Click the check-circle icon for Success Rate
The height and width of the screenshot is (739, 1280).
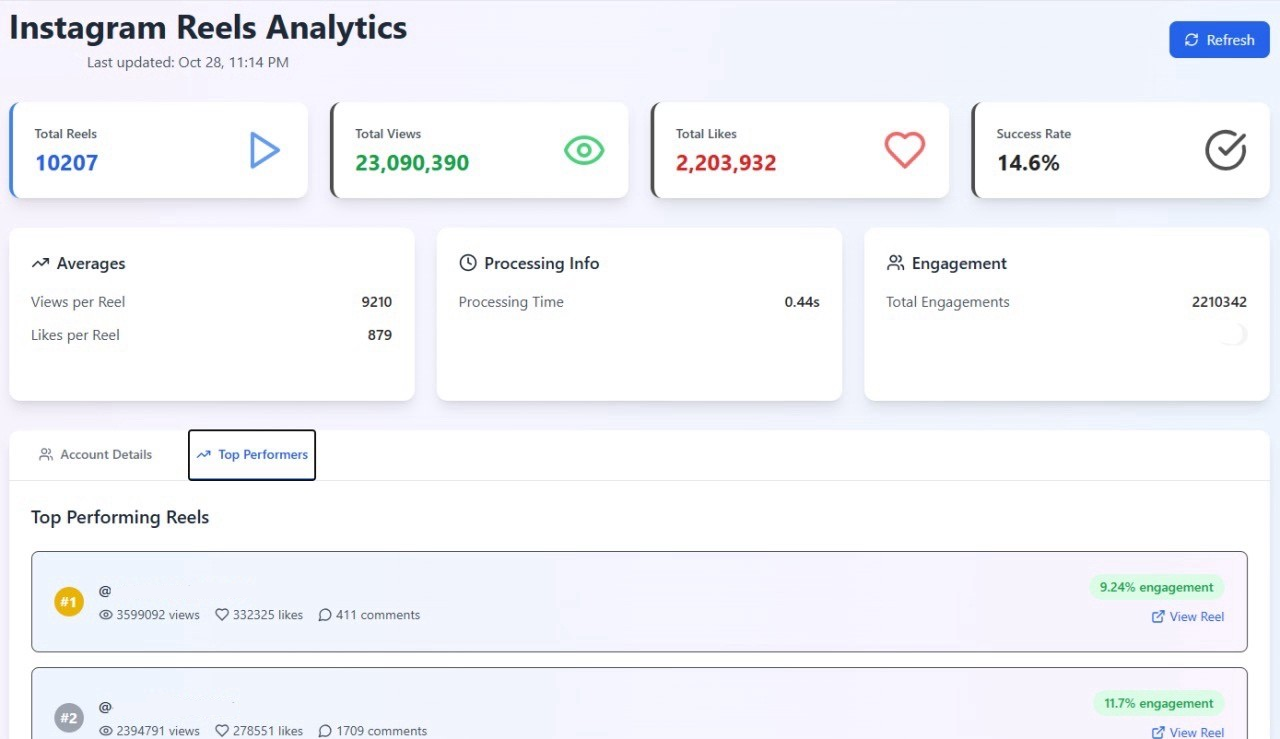[x=1225, y=150]
